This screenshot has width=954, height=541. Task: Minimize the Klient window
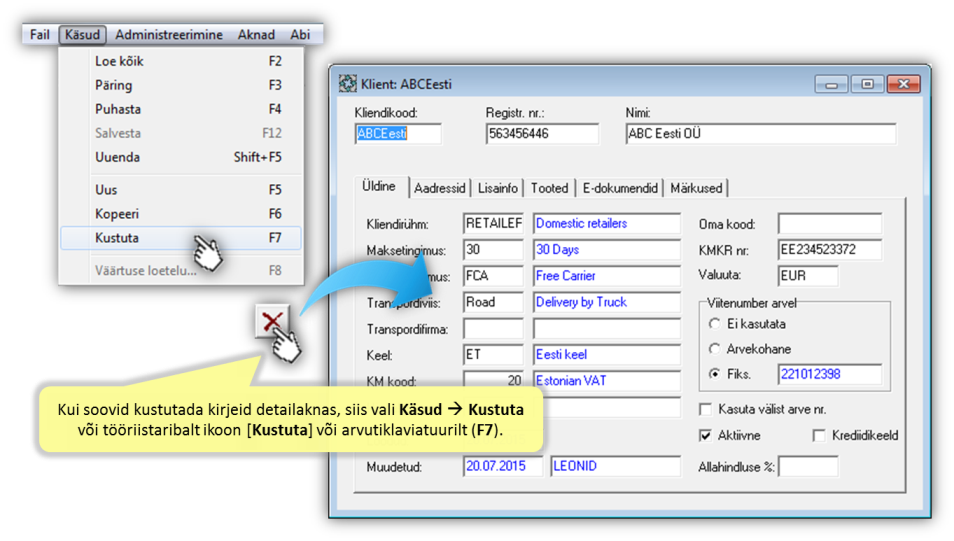point(831,84)
